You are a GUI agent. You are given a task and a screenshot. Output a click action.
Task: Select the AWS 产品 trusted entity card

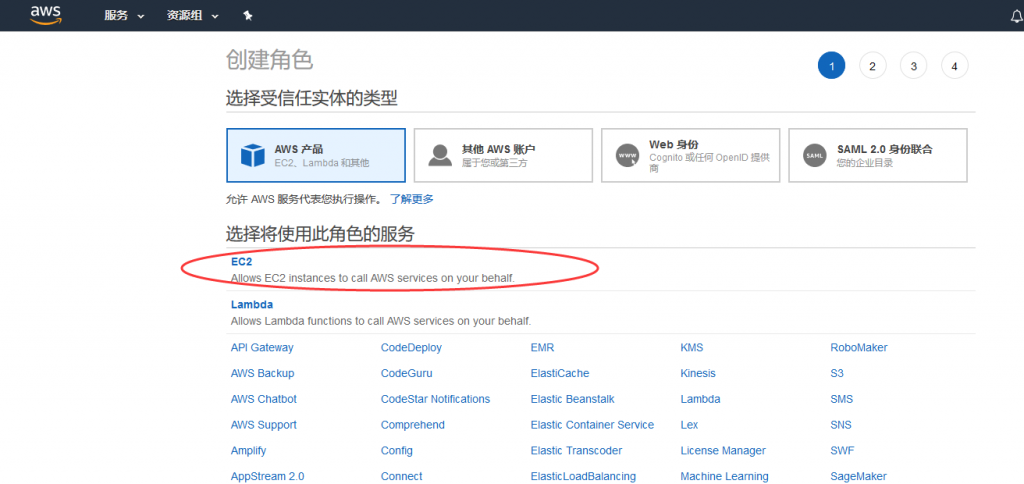click(x=316, y=155)
